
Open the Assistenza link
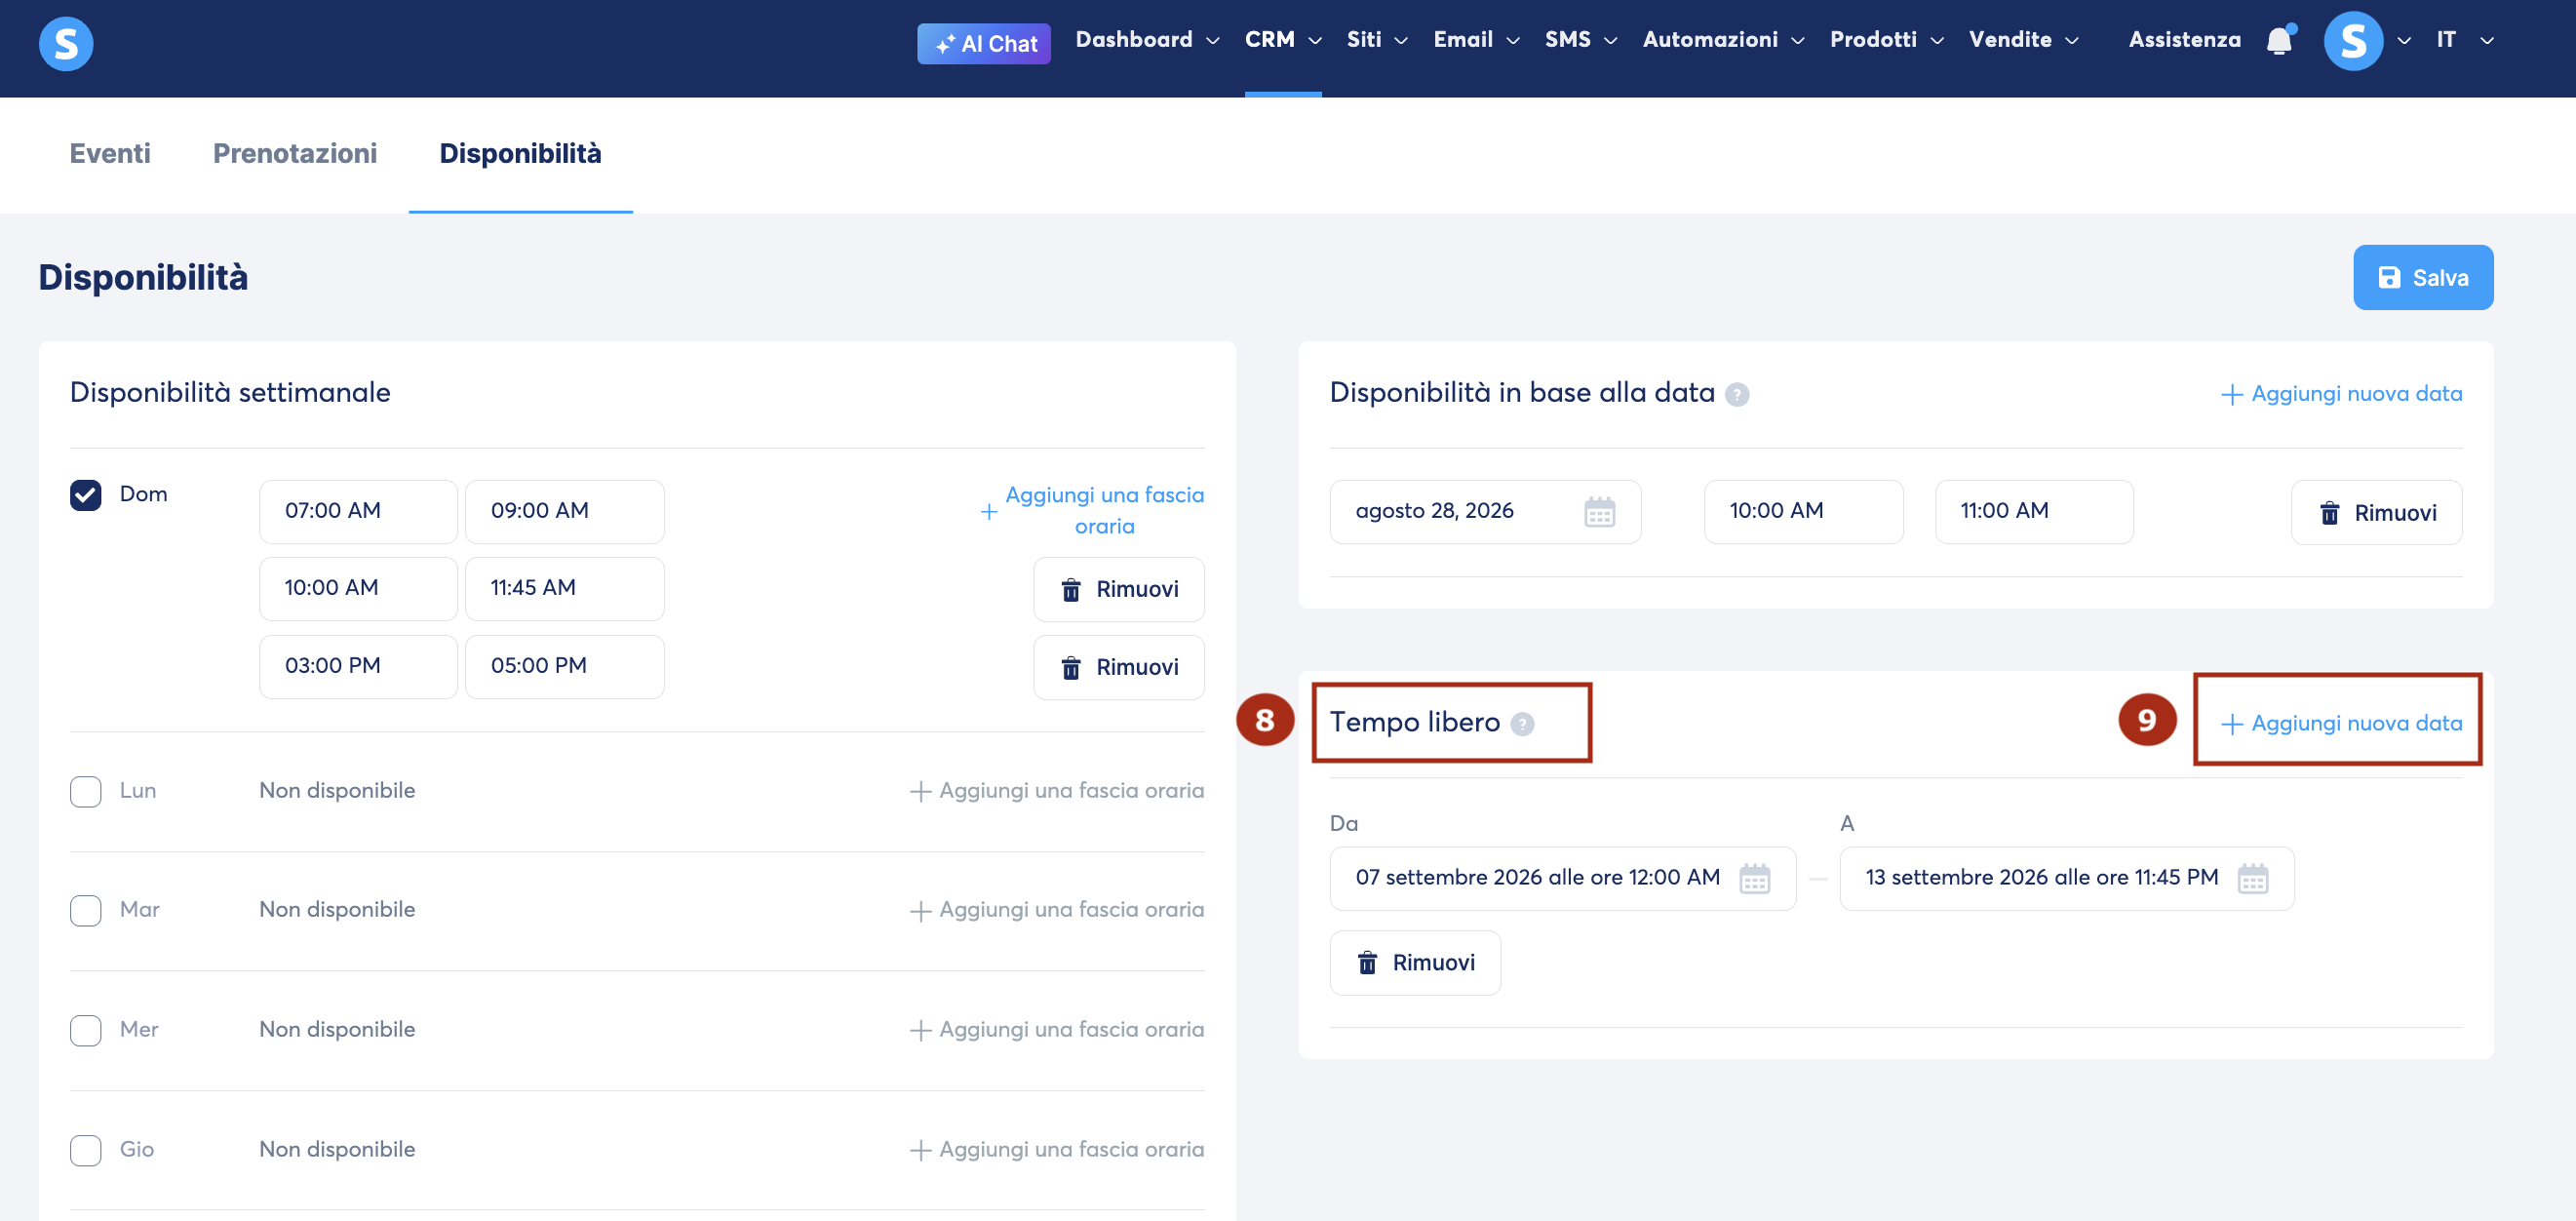click(2184, 39)
